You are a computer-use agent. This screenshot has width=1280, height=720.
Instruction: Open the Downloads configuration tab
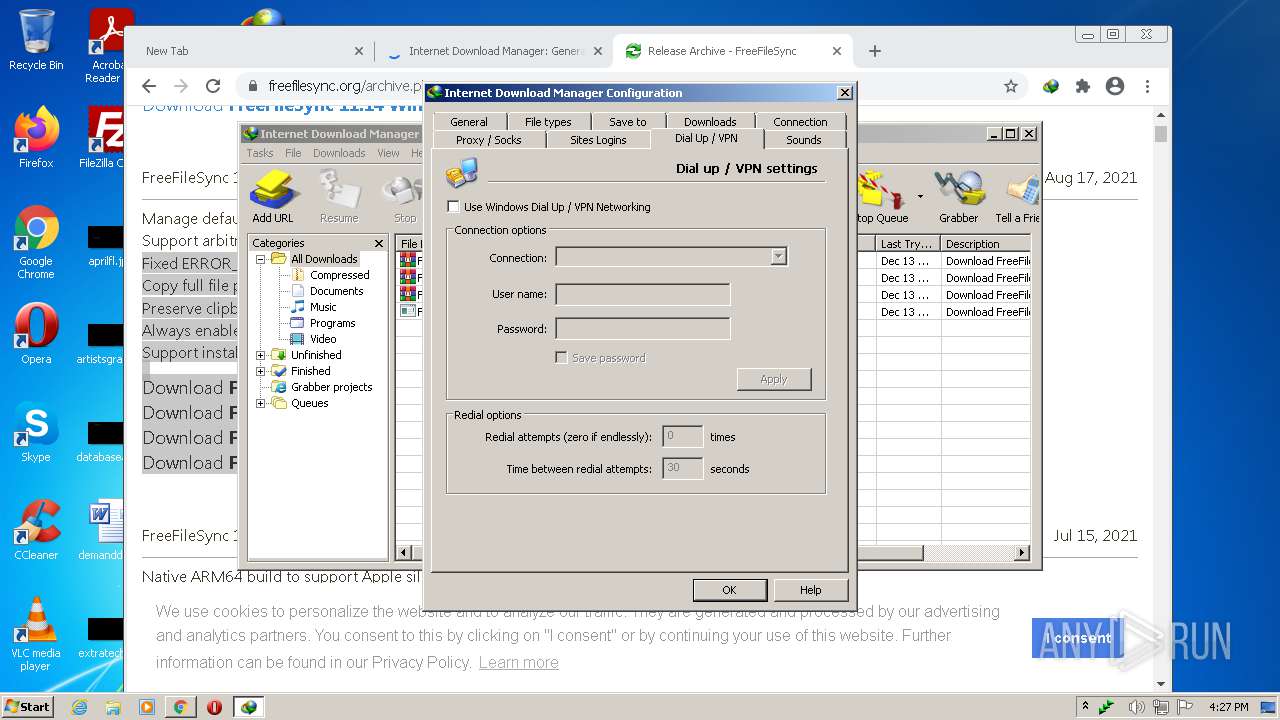[x=710, y=122]
